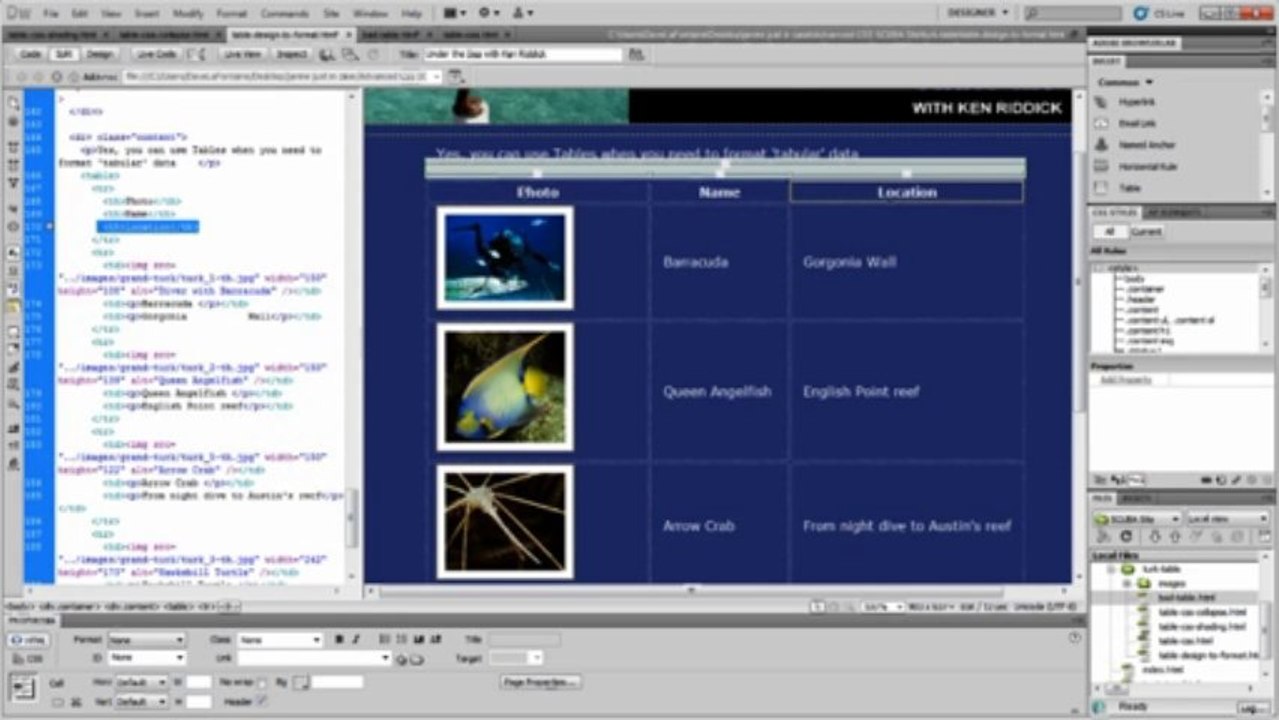Image resolution: width=1279 pixels, height=720 pixels.
Task: Insert a Hyperlink from the Insert panel
Action: pos(1137,103)
